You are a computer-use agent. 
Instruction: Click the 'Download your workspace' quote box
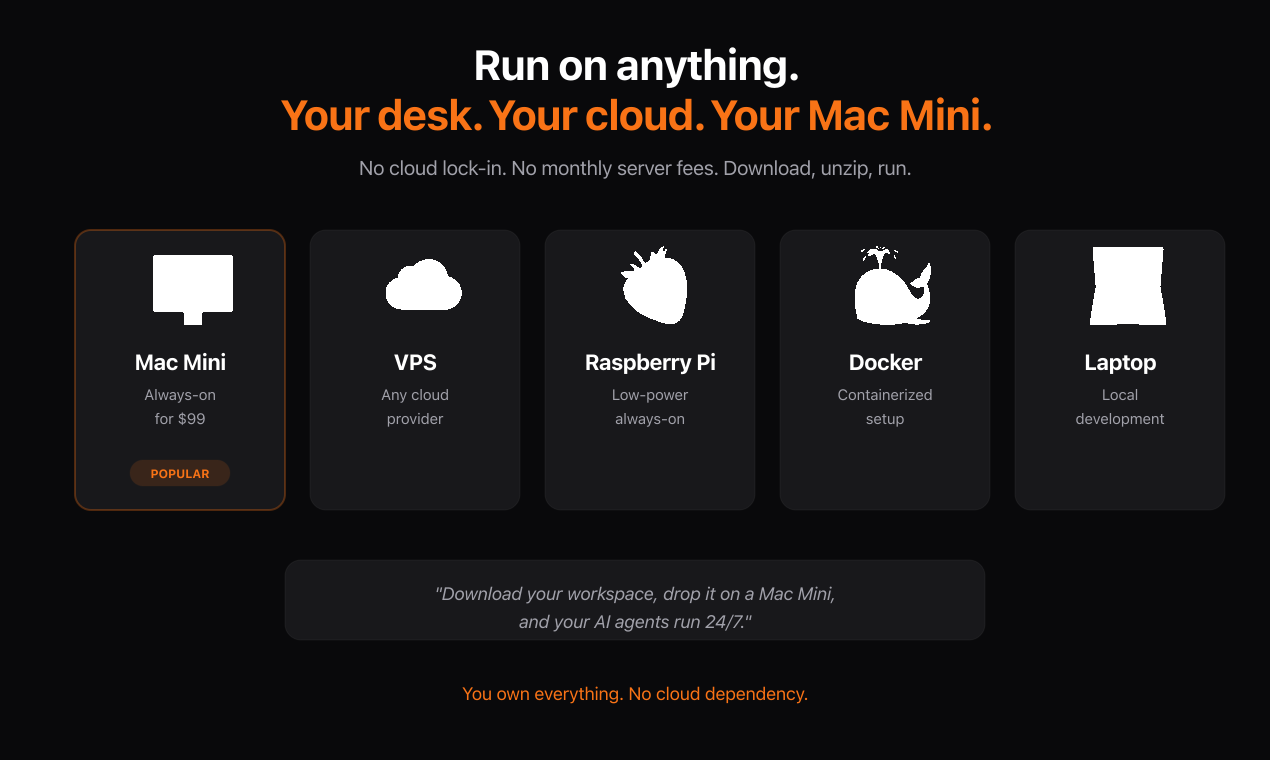click(635, 600)
